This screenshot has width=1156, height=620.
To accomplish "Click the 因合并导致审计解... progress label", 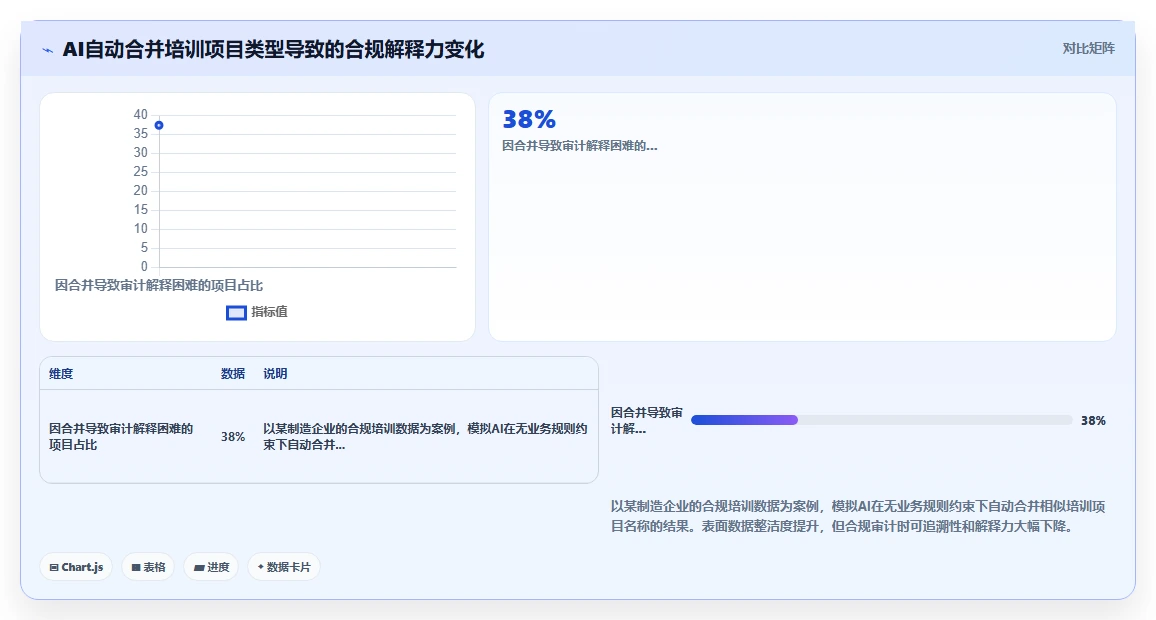I will click(647, 420).
